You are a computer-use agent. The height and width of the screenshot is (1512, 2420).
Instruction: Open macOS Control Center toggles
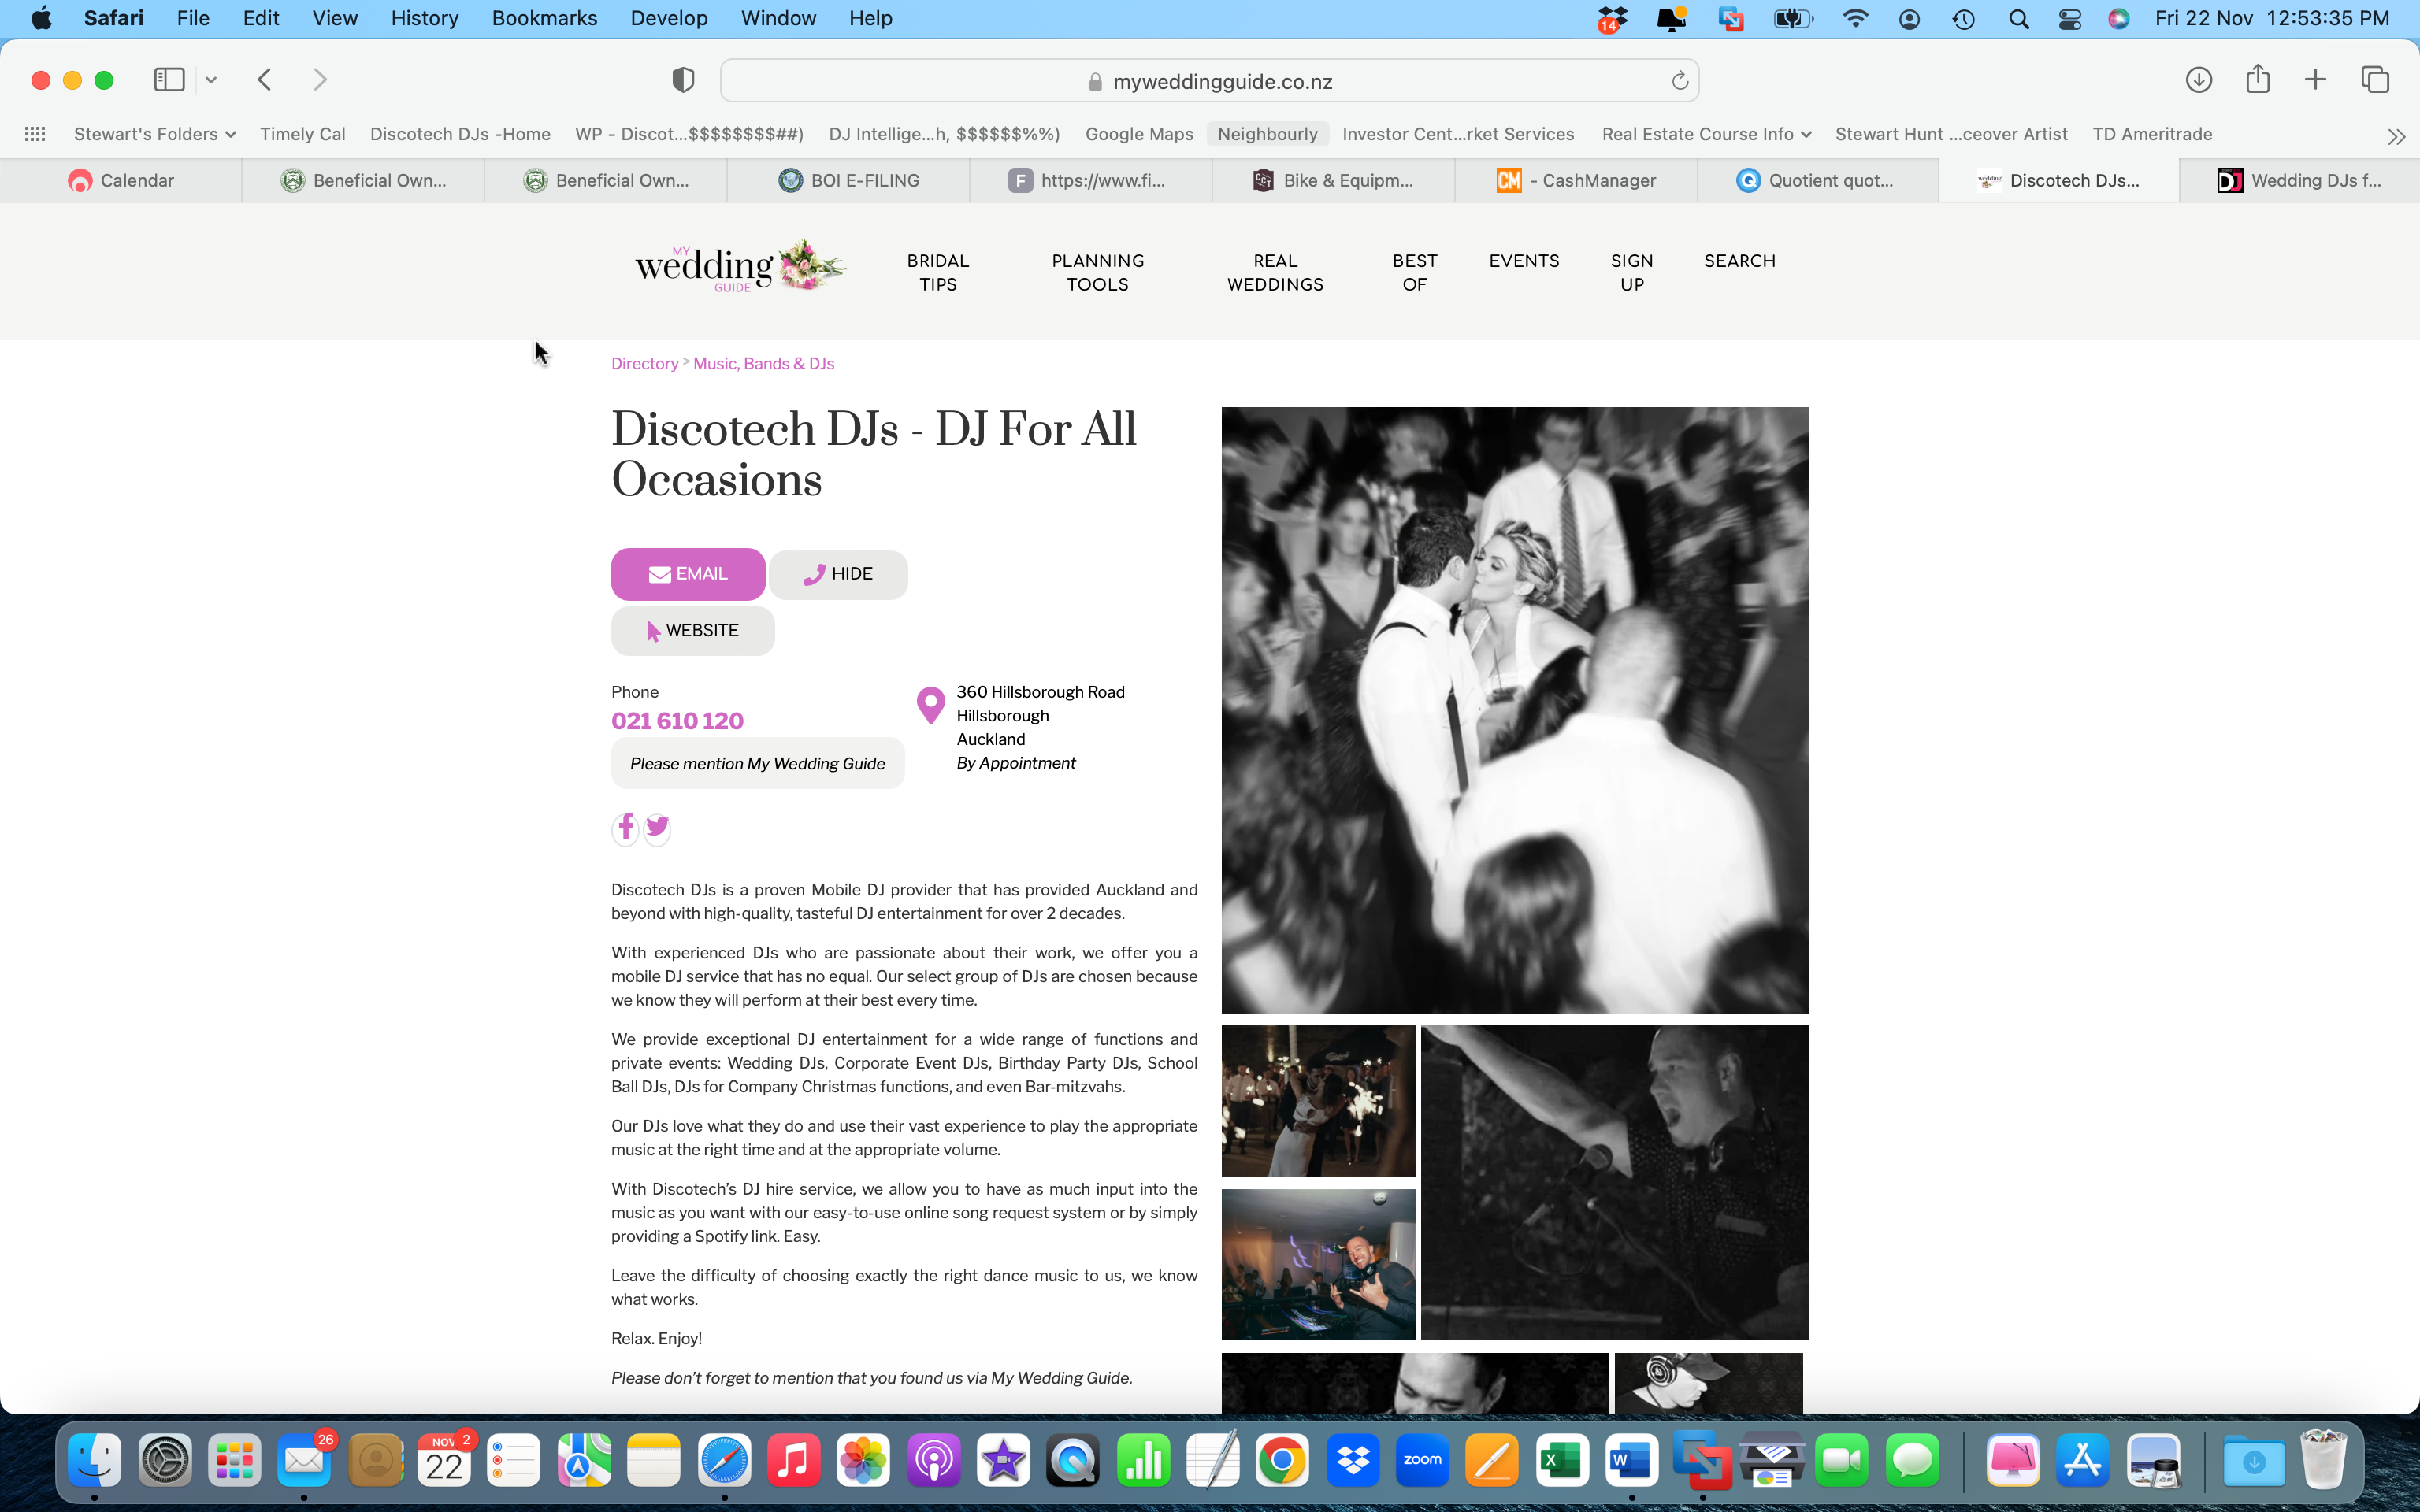click(2069, 19)
